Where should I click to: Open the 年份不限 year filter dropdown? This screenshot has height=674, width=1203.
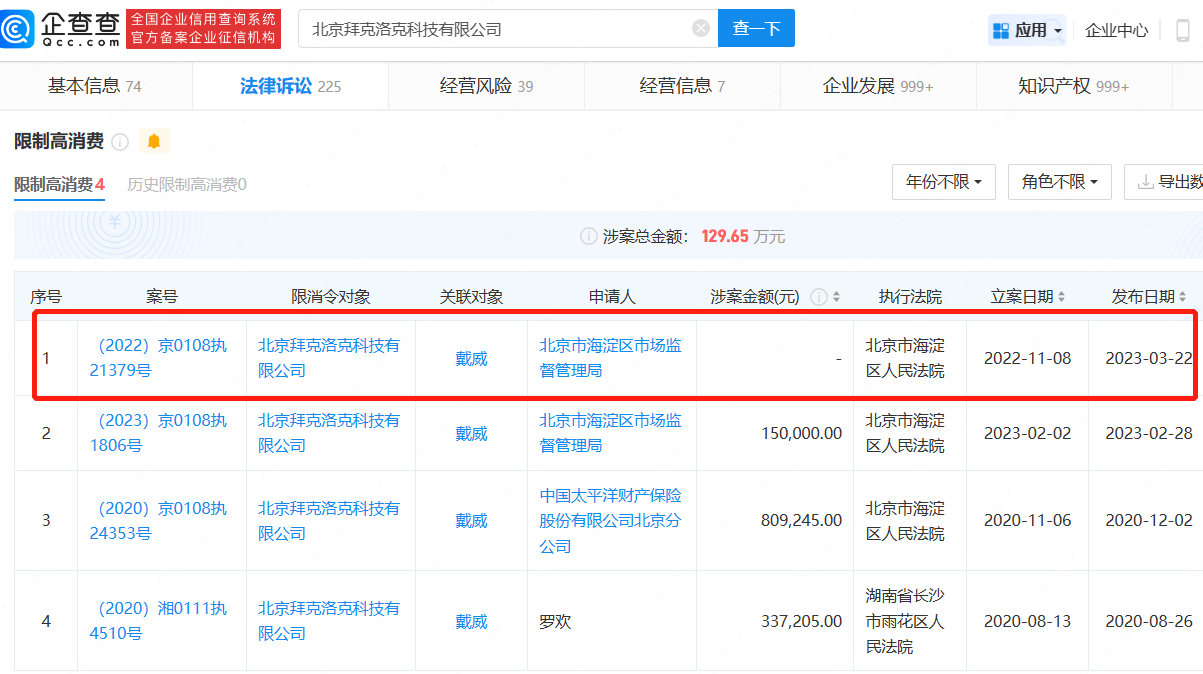(944, 182)
